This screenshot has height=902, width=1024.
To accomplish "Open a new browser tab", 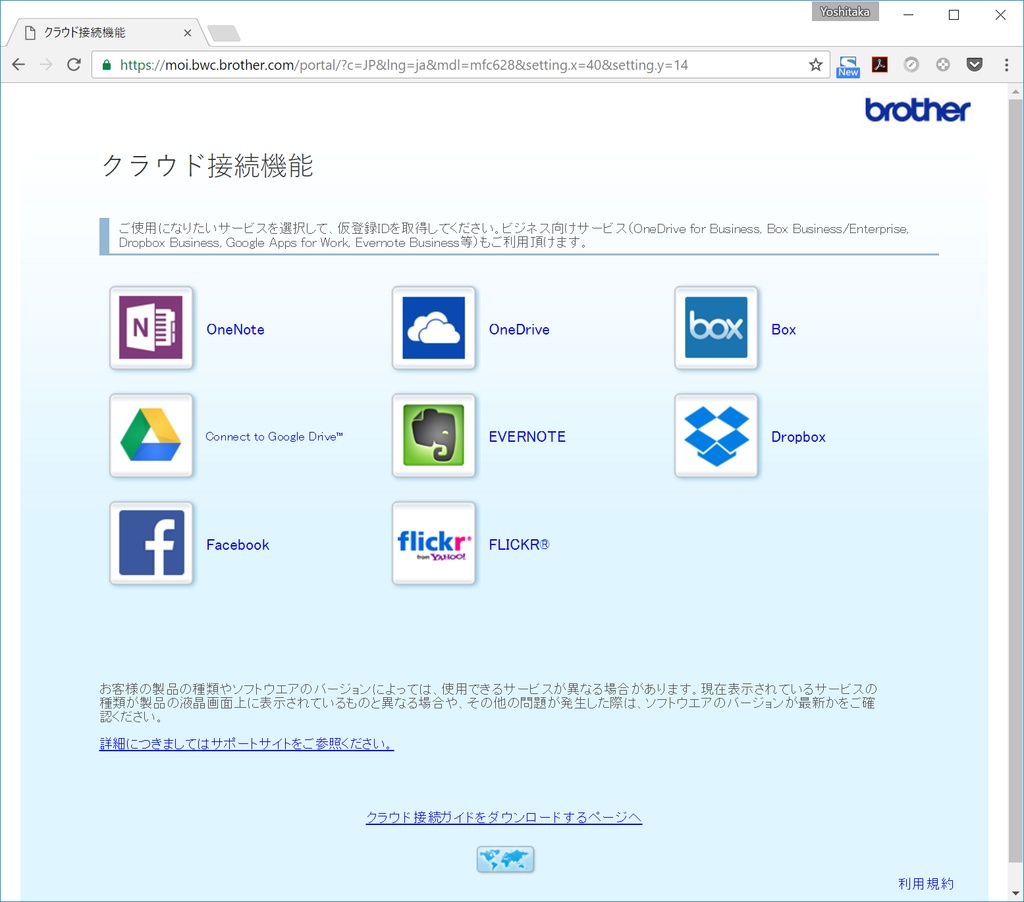I will (x=223, y=33).
